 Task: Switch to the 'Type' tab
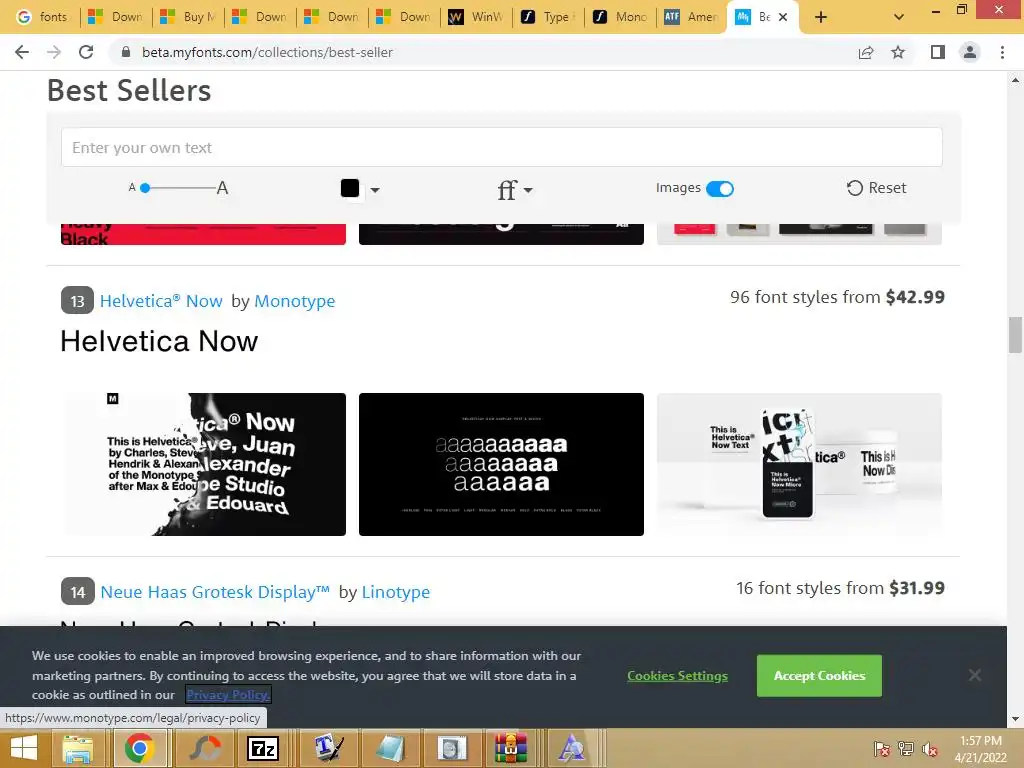pos(547,17)
